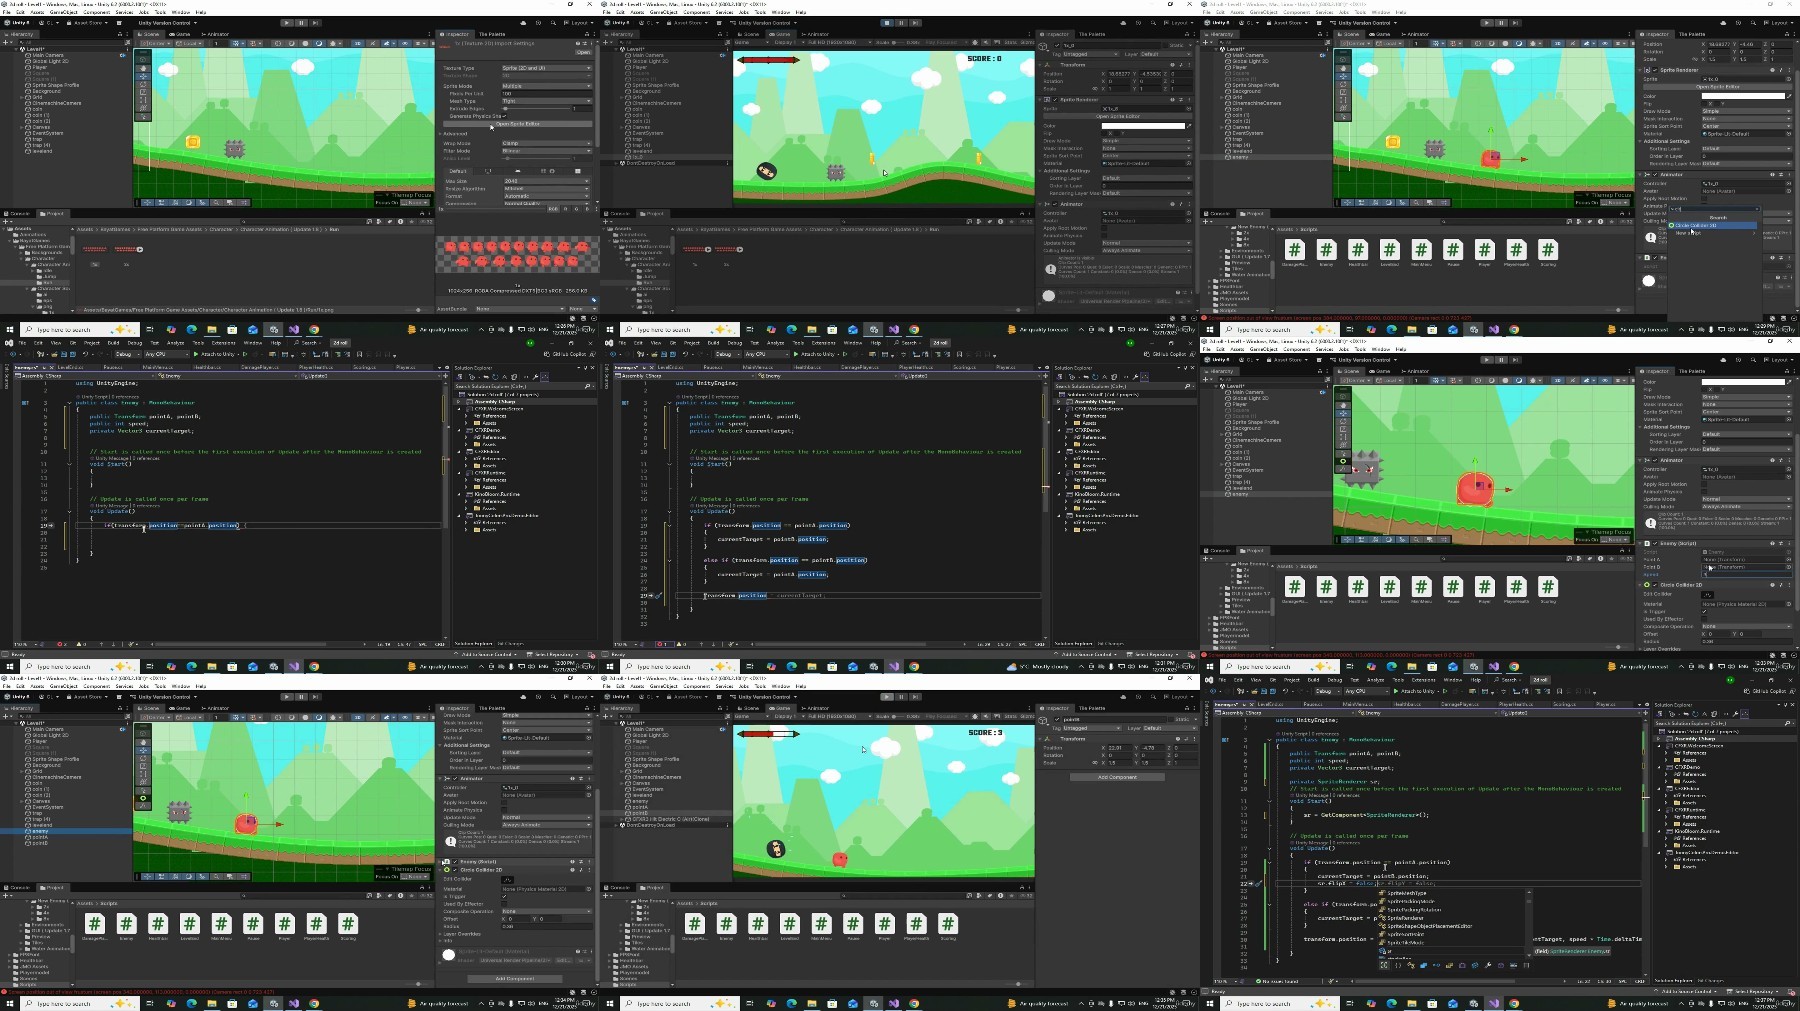Toggle Is Trigger checkbox in bottom-left inspector

[504, 896]
